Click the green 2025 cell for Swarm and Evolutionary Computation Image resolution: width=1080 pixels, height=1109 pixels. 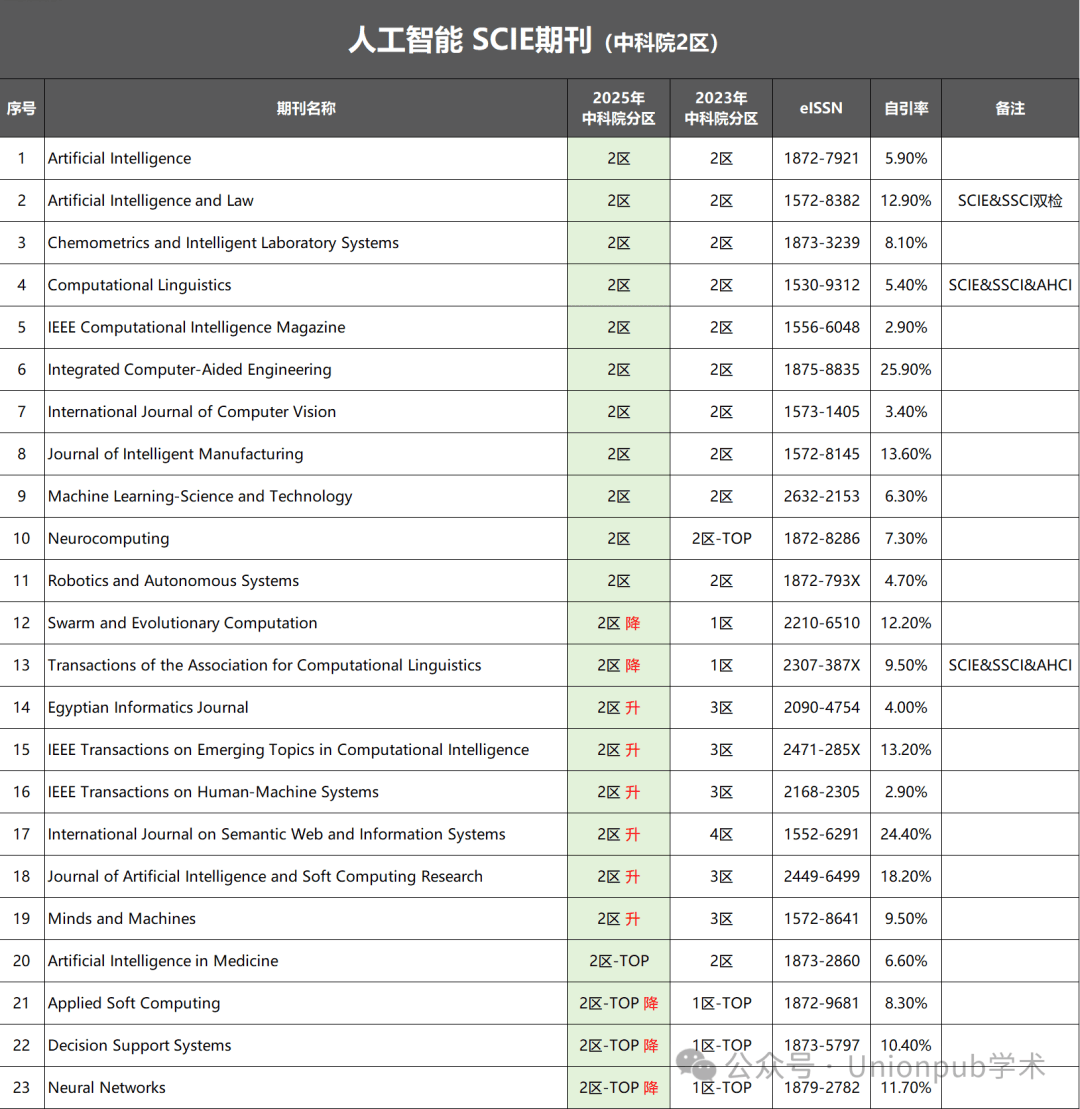618,623
